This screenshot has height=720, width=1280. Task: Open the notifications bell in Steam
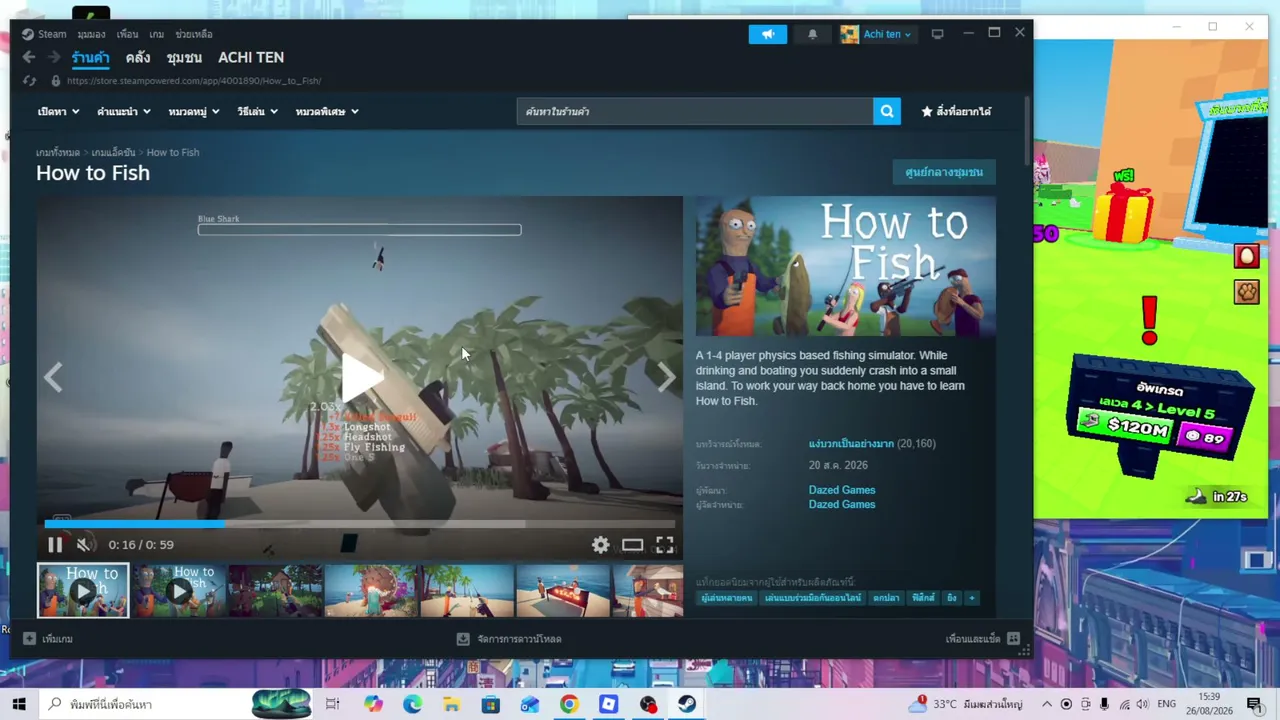click(812, 34)
